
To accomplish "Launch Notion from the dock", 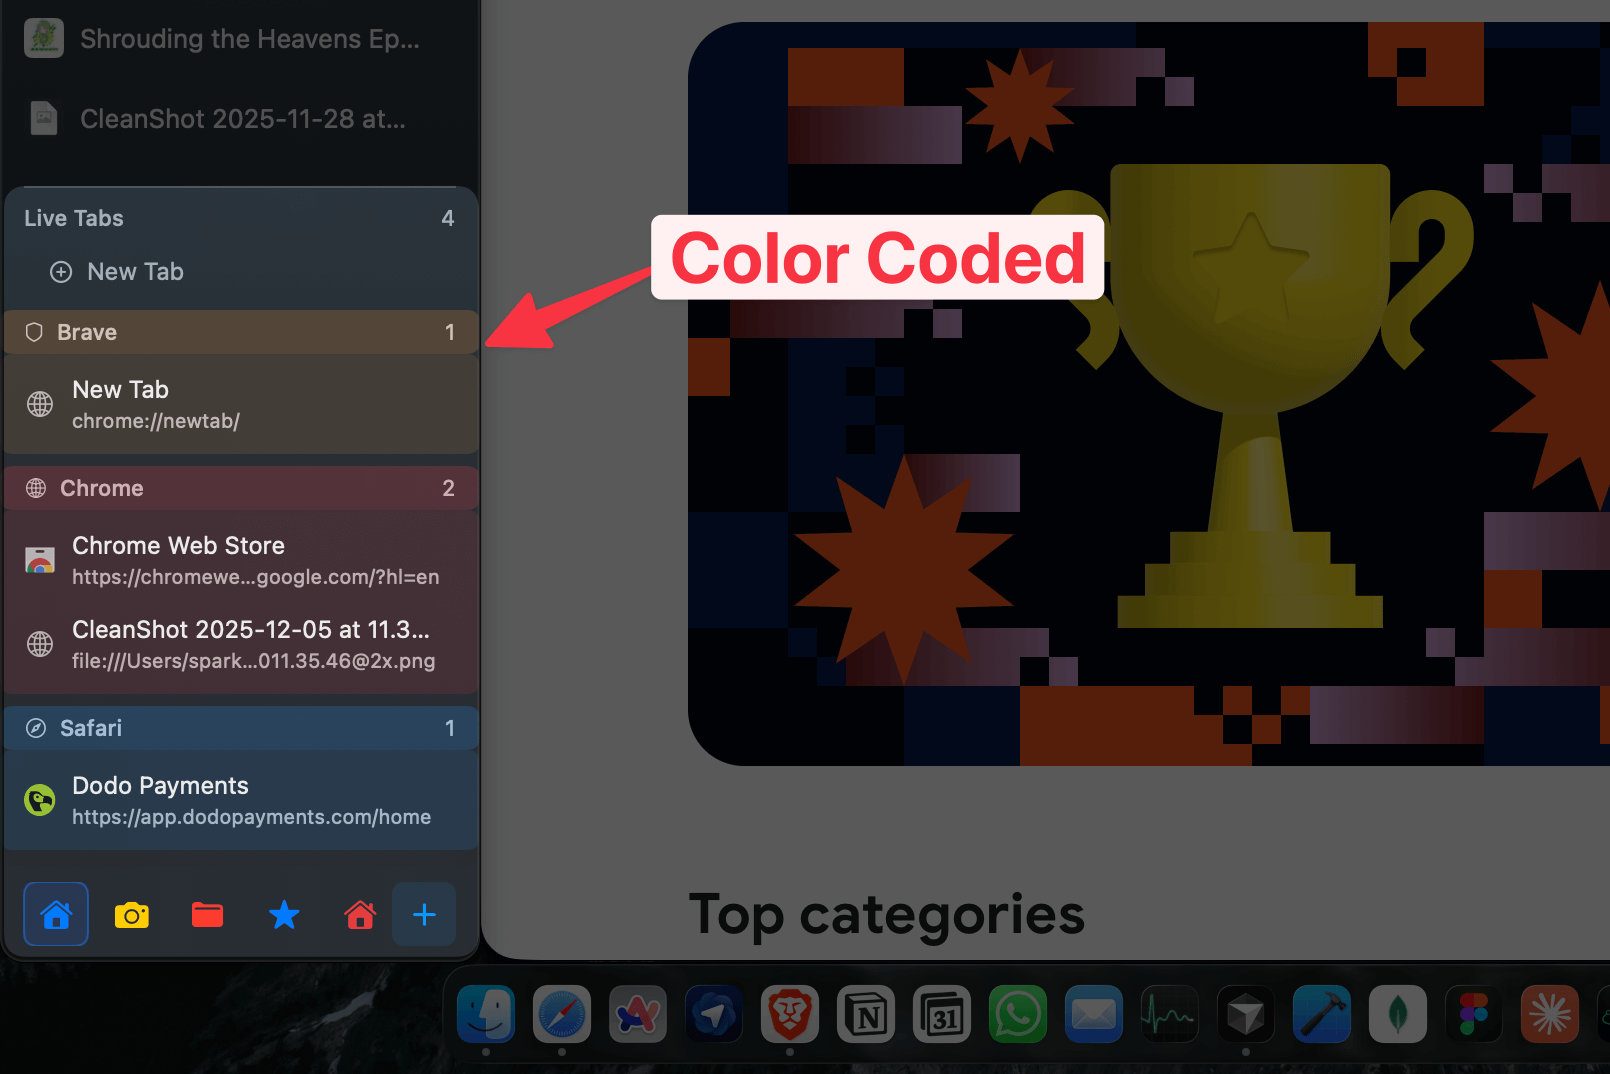I will [866, 1015].
